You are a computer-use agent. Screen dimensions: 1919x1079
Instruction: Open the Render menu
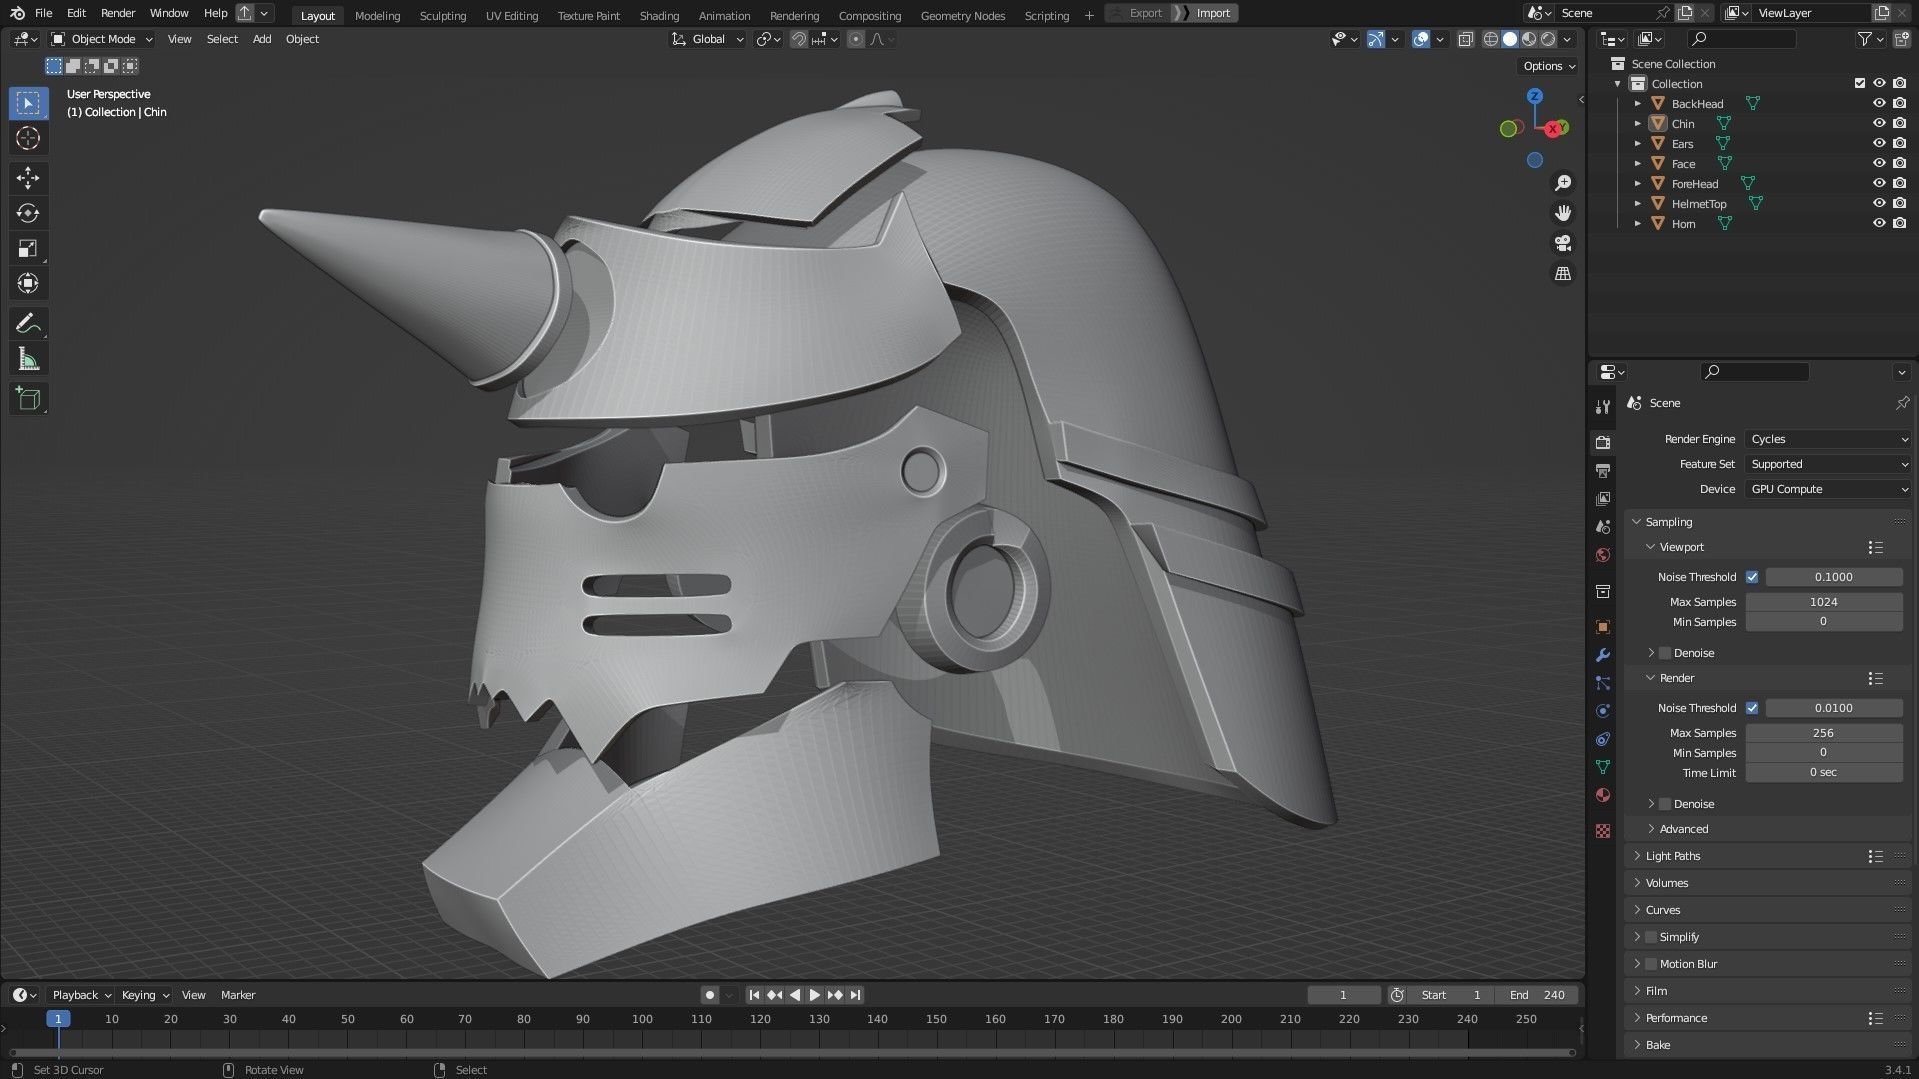(x=118, y=13)
